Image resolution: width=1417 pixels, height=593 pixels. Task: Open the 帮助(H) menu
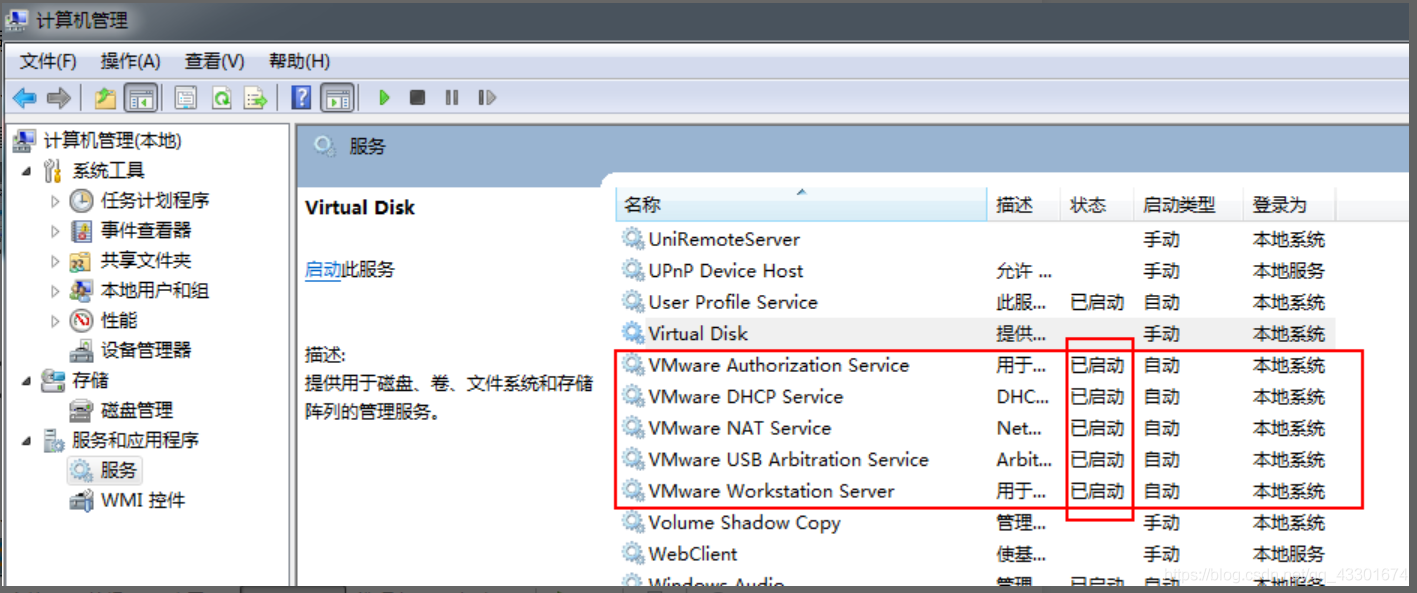(x=300, y=61)
